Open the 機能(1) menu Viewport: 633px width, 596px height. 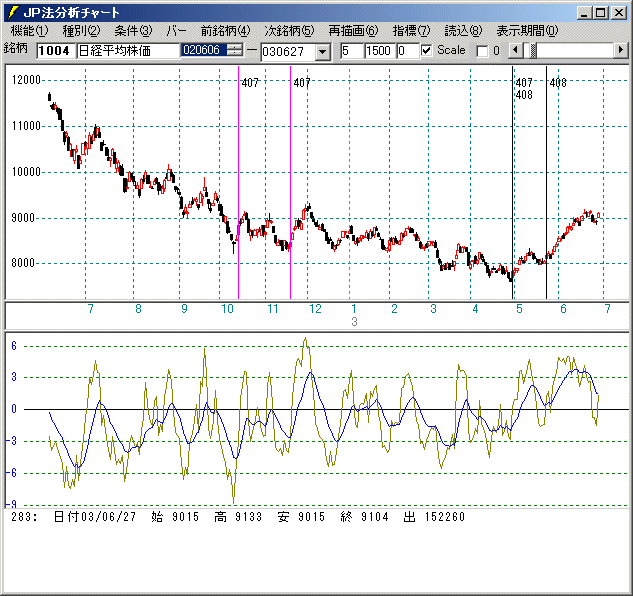[29, 31]
